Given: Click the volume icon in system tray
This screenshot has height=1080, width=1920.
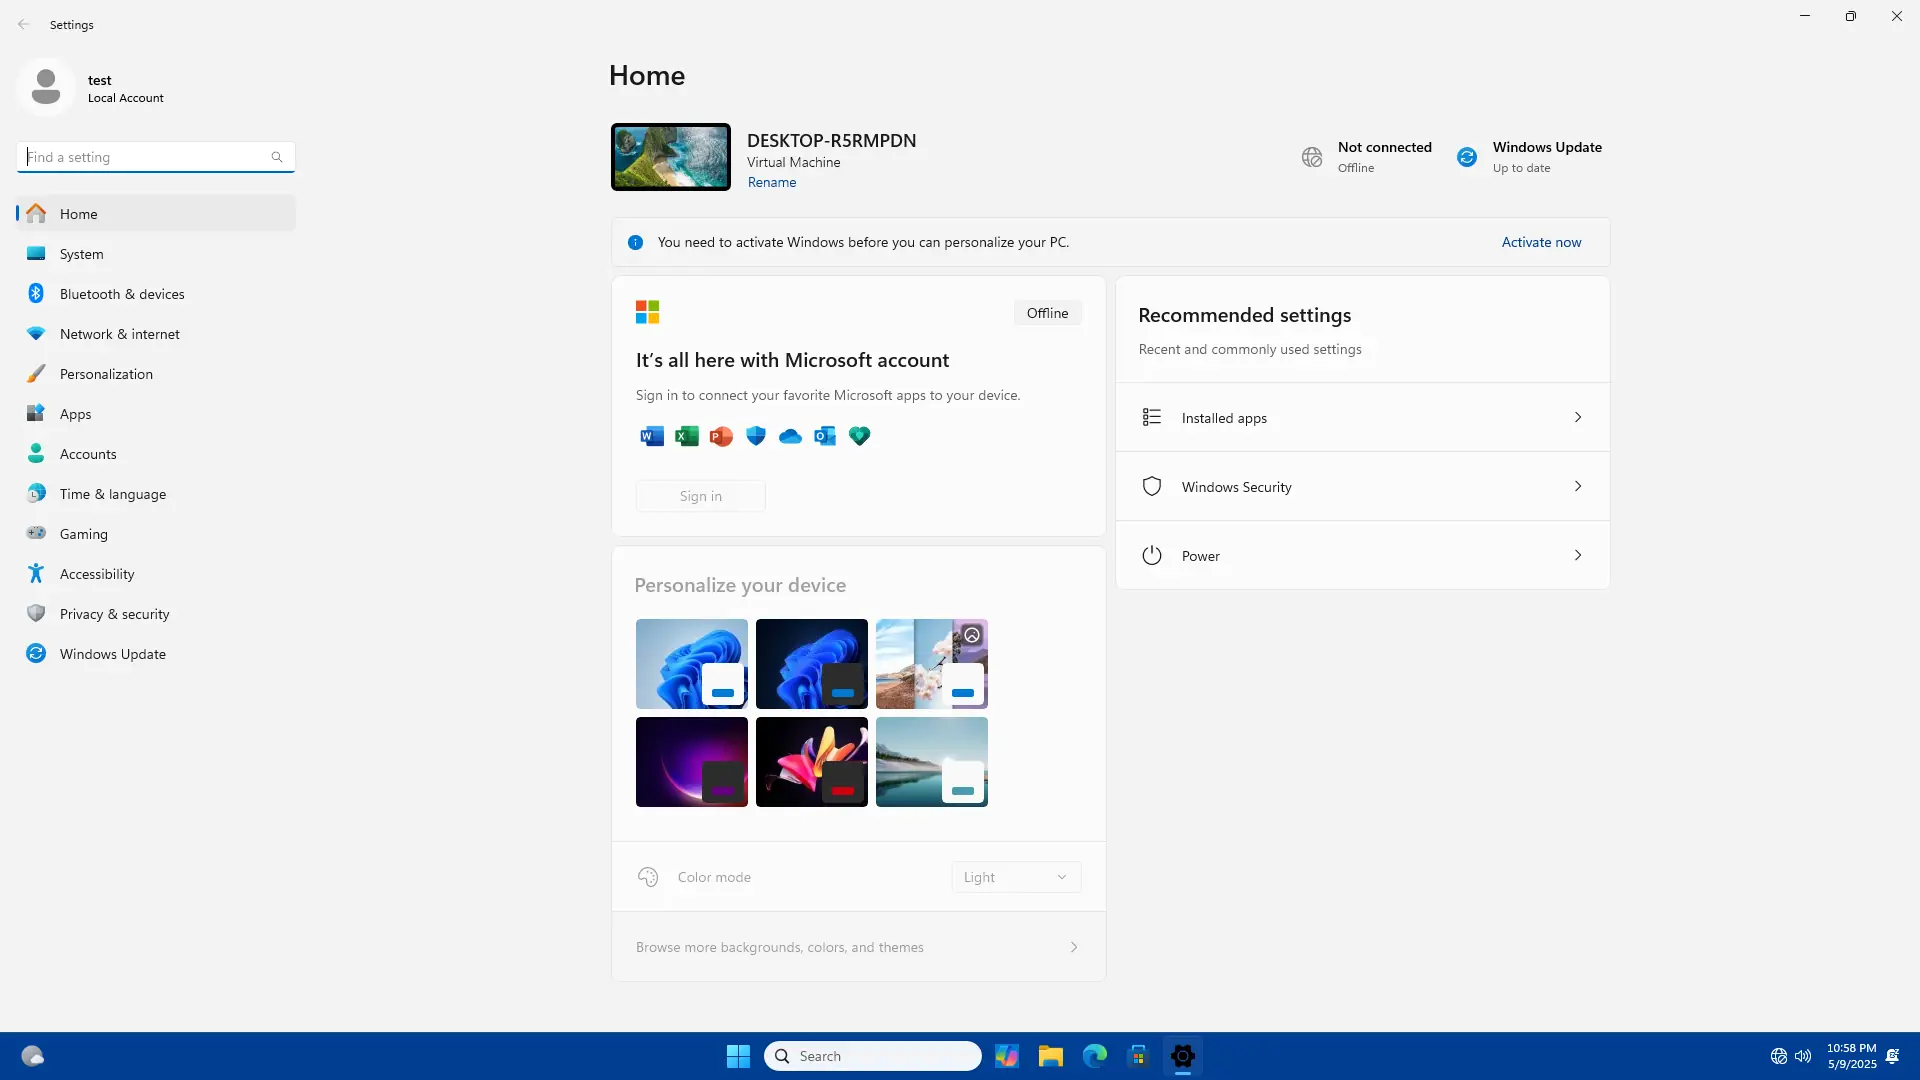Looking at the screenshot, I should coord(1803,1056).
